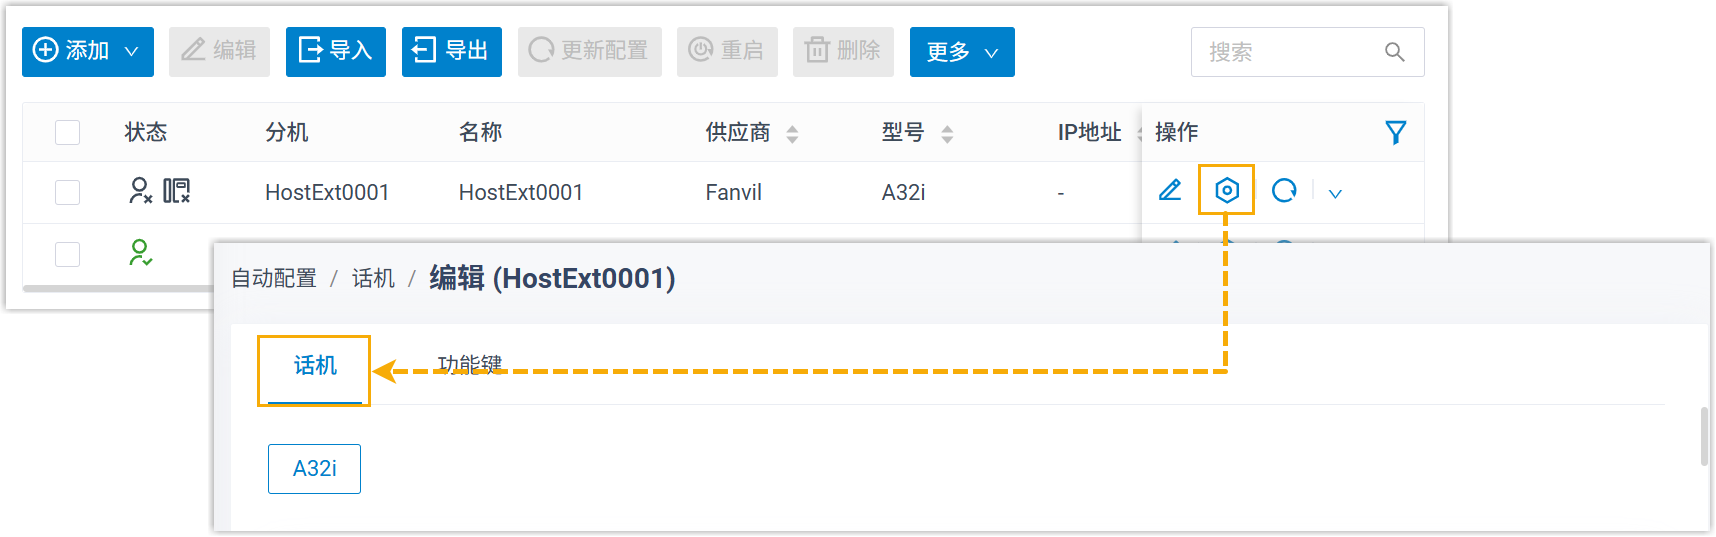Image resolution: width=1716 pixels, height=537 pixels.
Task: Click the reprovision refresh icon in HostExt0001 row
Action: pos(1284,190)
